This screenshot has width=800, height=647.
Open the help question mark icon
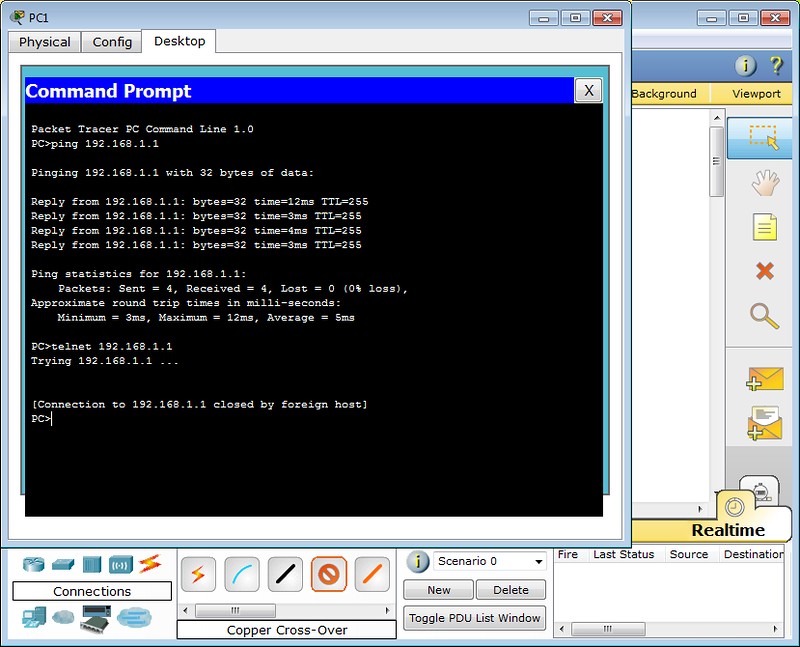(776, 65)
